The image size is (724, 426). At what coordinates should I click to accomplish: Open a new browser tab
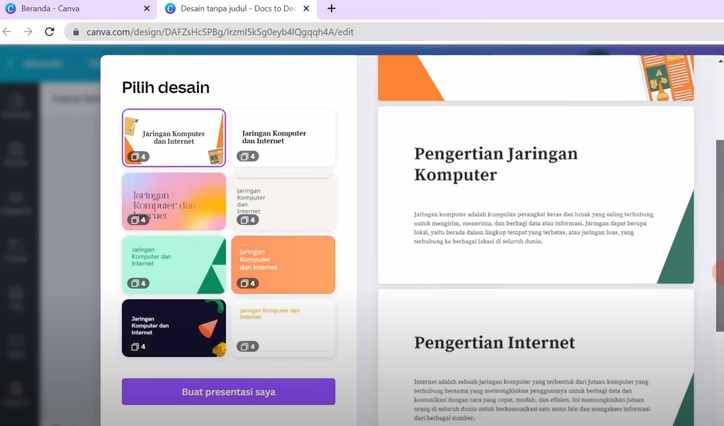pyautogui.click(x=332, y=8)
